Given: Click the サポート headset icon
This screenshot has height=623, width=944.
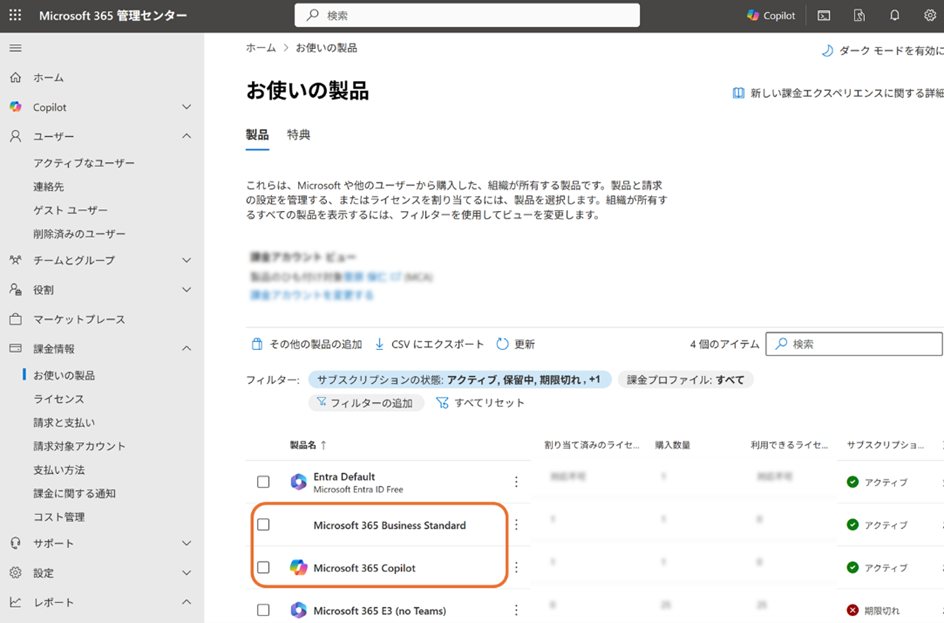Looking at the screenshot, I should pyautogui.click(x=16, y=543).
